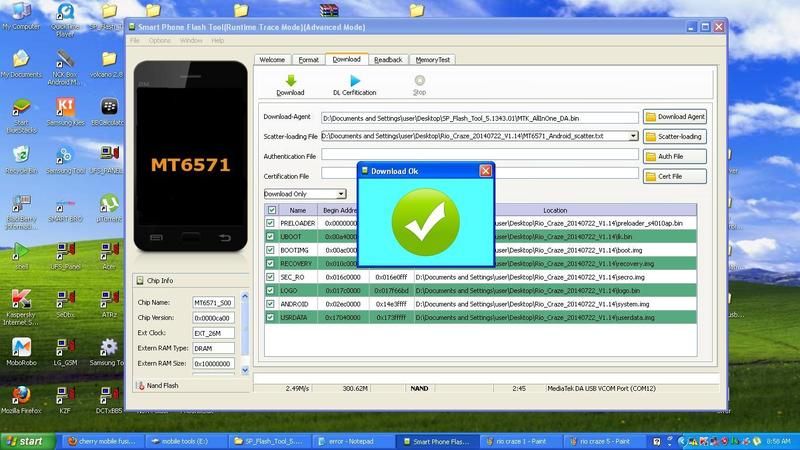Click the Authentication File input field
The width and height of the screenshot is (800, 450).
(480, 155)
